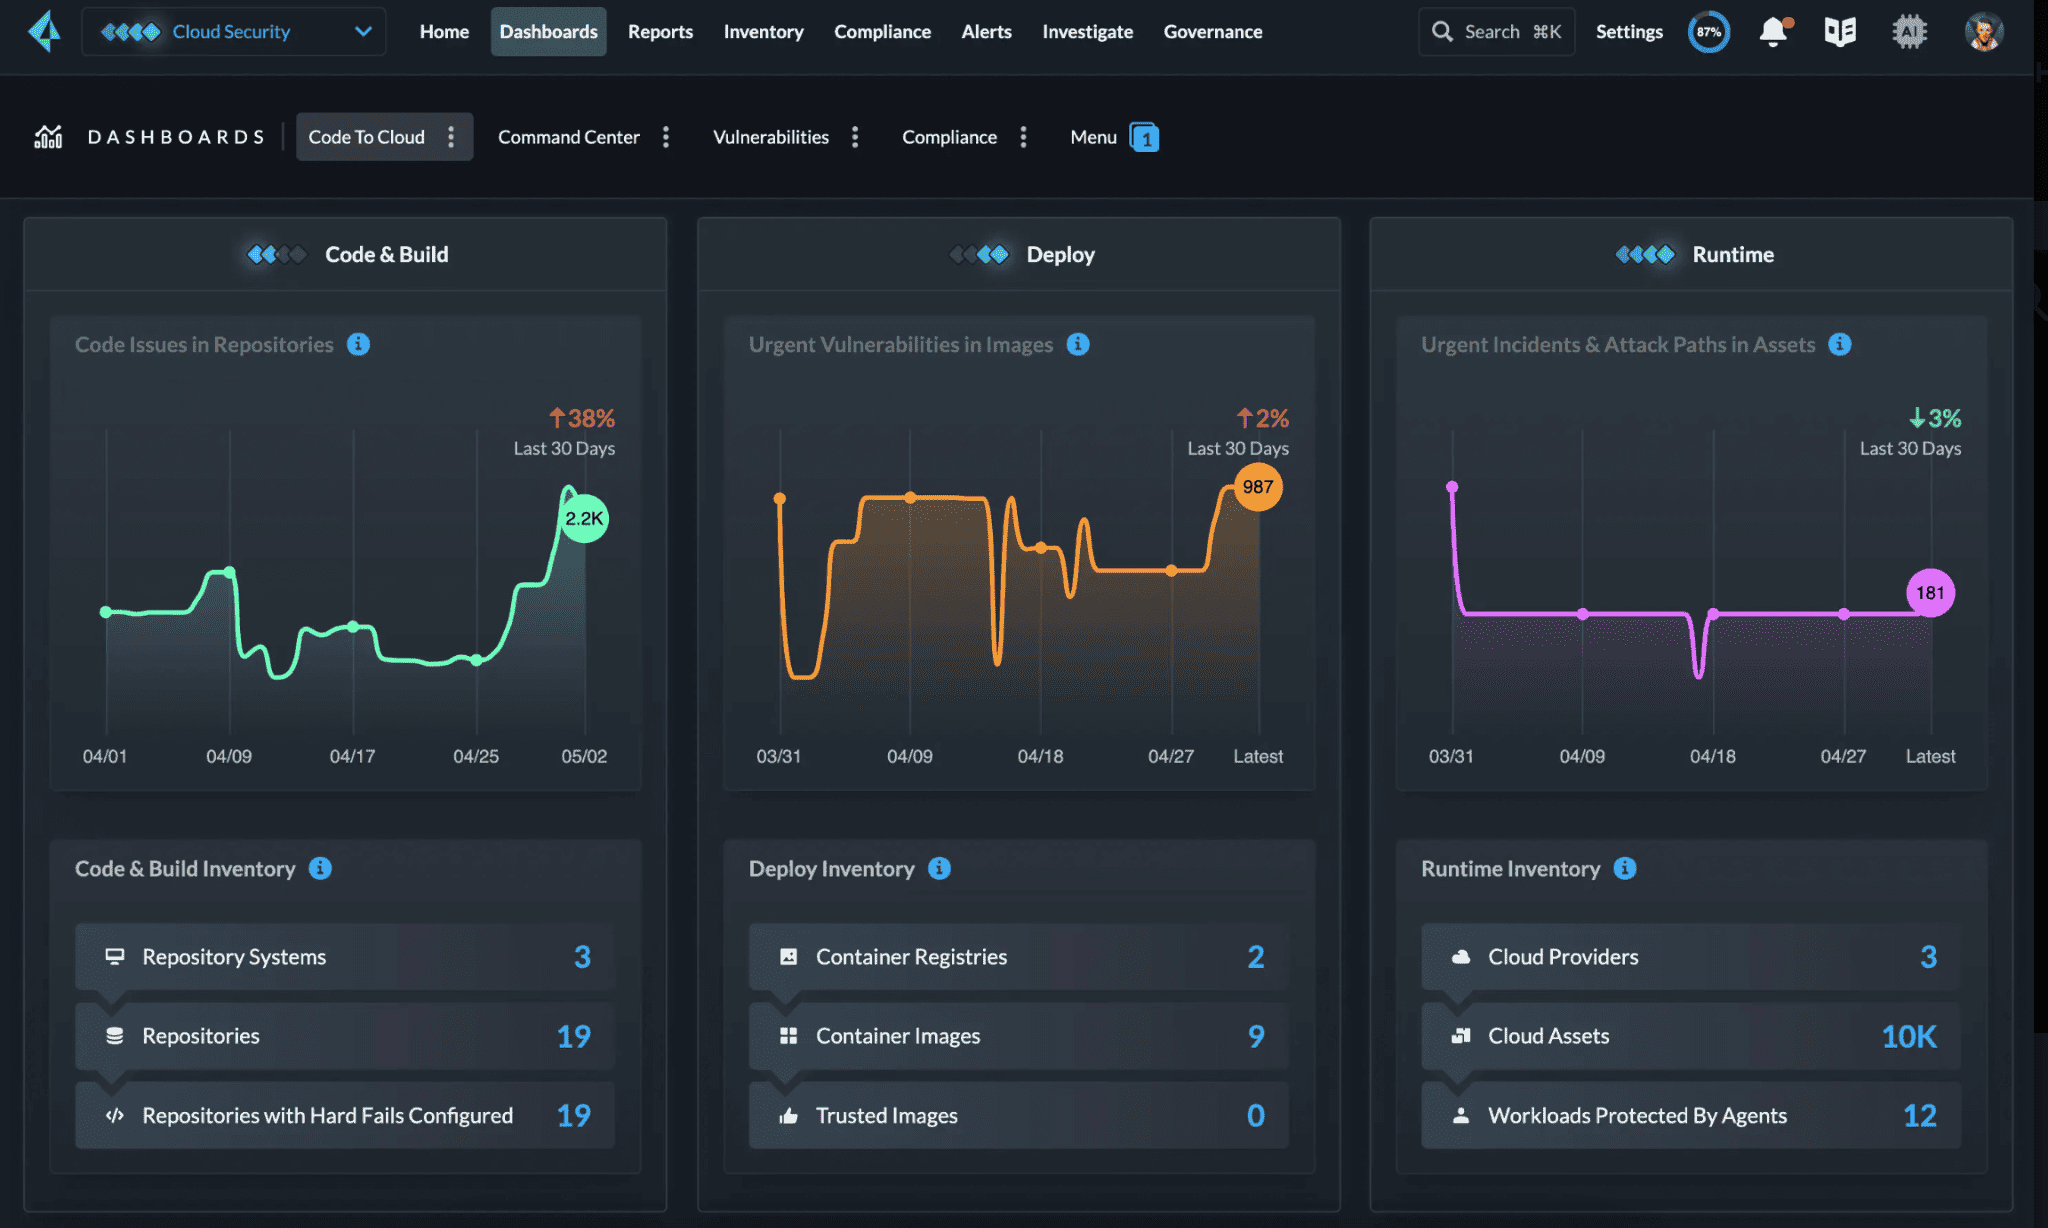Open Compliance dashboard kebab menu
The image size is (2048, 1228).
click(x=1023, y=137)
